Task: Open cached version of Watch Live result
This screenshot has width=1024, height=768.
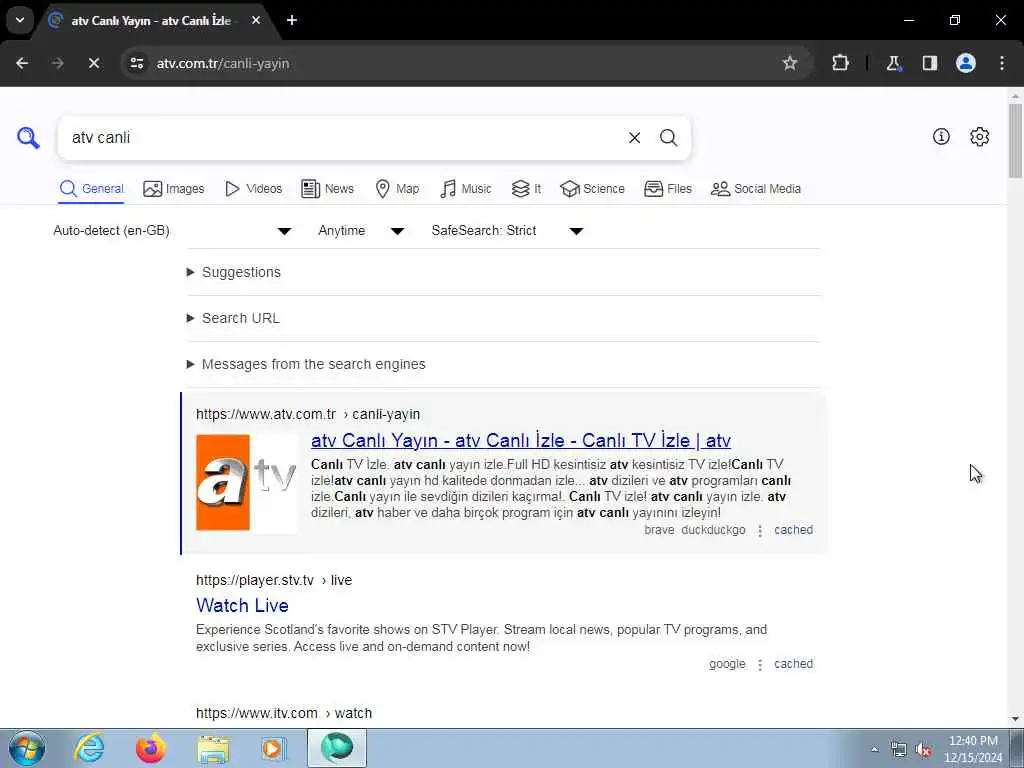Action: point(793,664)
